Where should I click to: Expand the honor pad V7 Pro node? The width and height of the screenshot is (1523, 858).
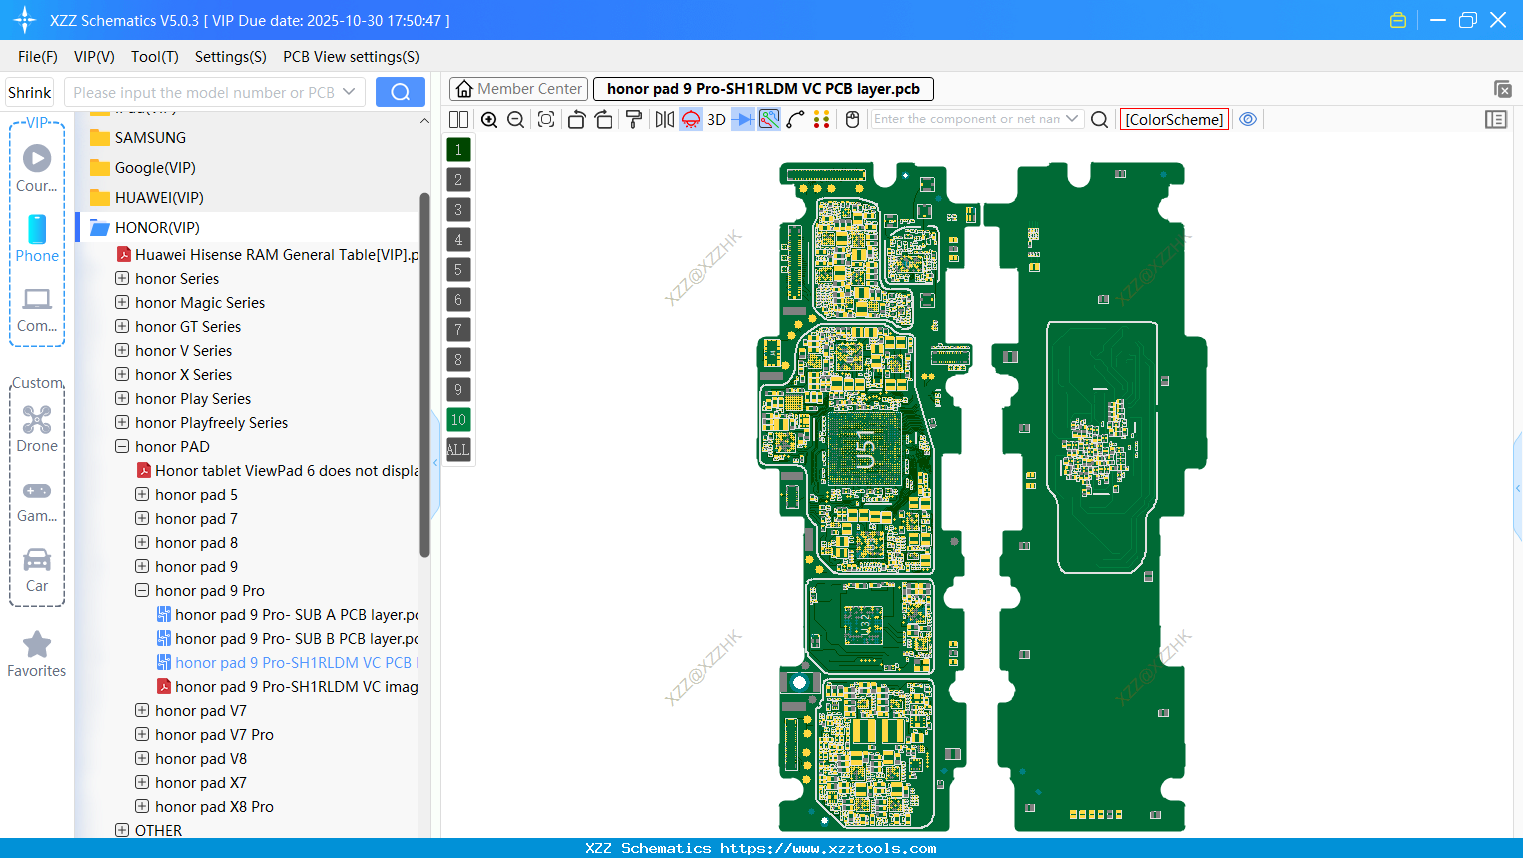point(142,734)
